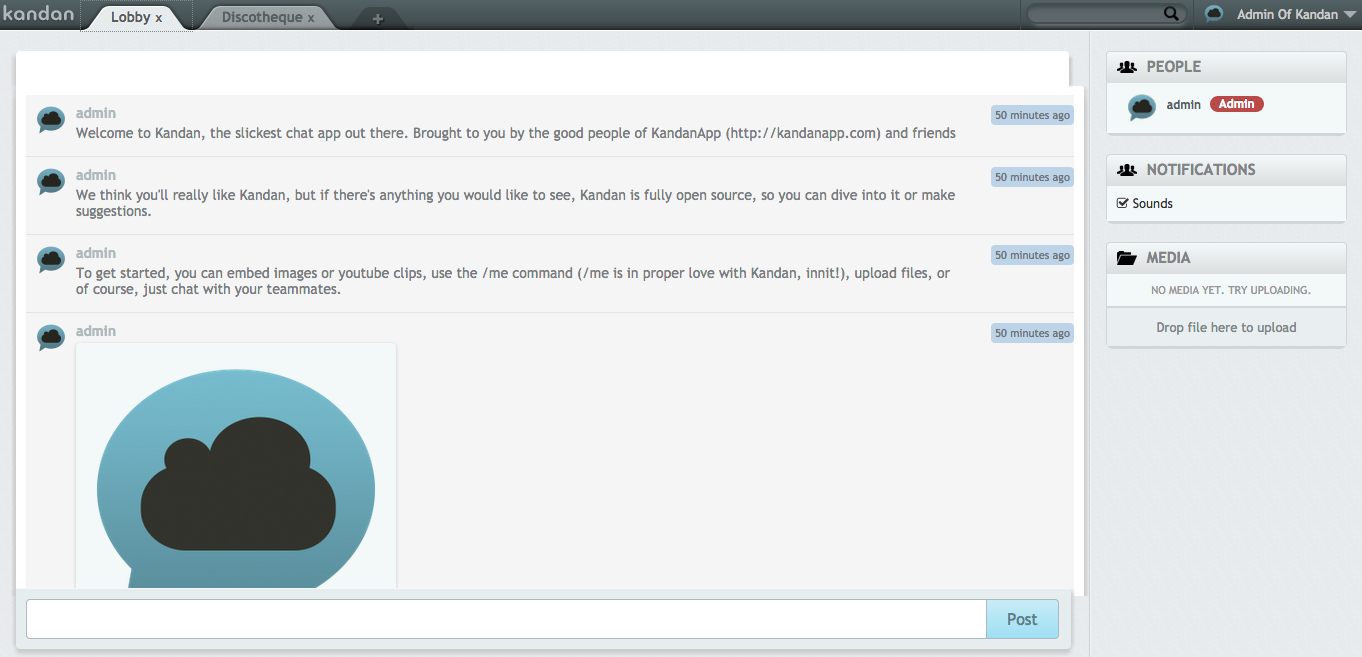Screen dimensions: 1362x657
Task: Click the red Admin badge next to admin
Action: click(1236, 103)
